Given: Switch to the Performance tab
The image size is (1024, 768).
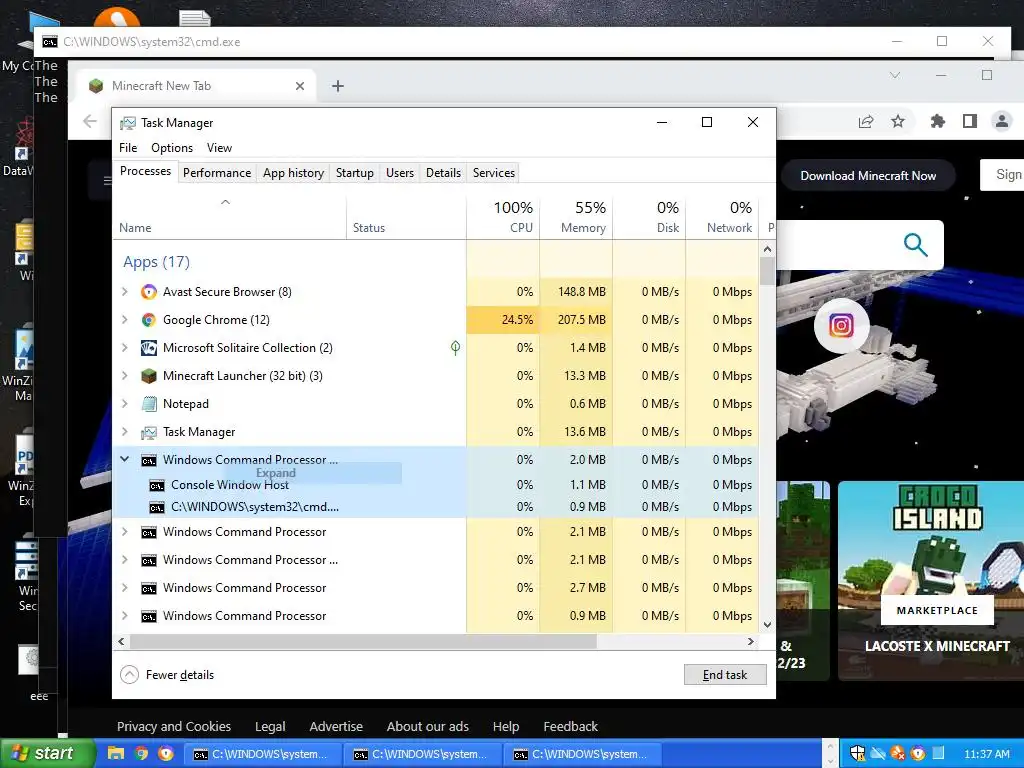Looking at the screenshot, I should tap(217, 173).
